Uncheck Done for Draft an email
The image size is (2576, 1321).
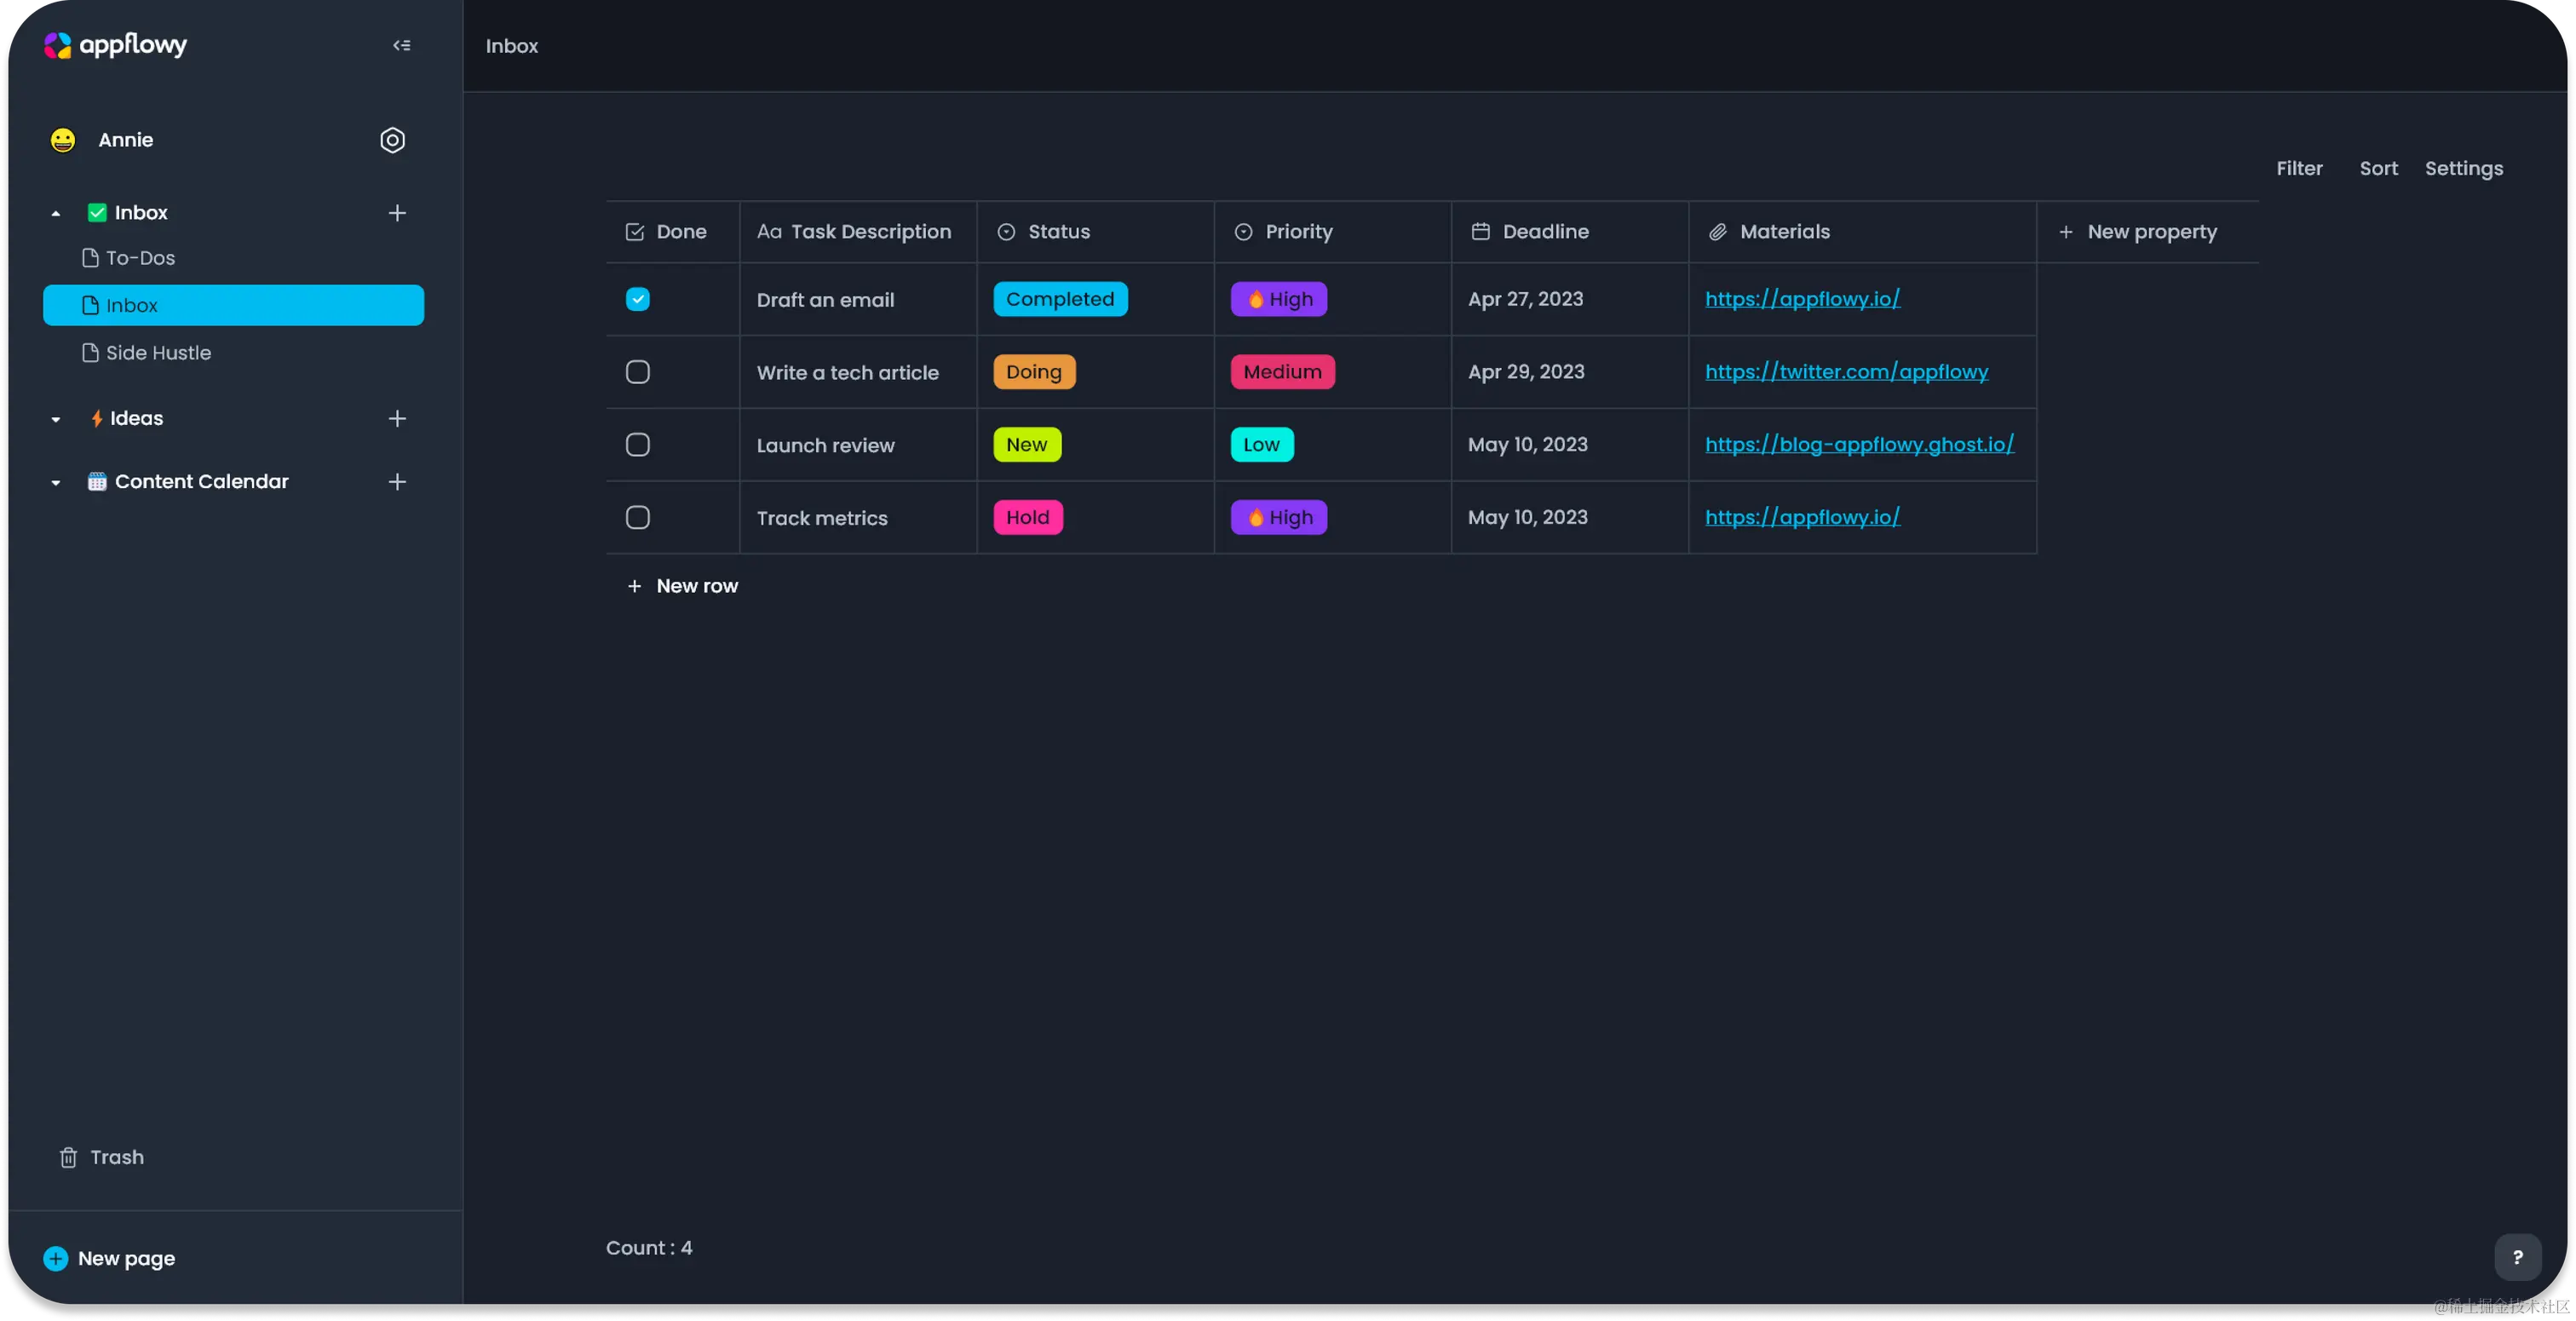637,299
